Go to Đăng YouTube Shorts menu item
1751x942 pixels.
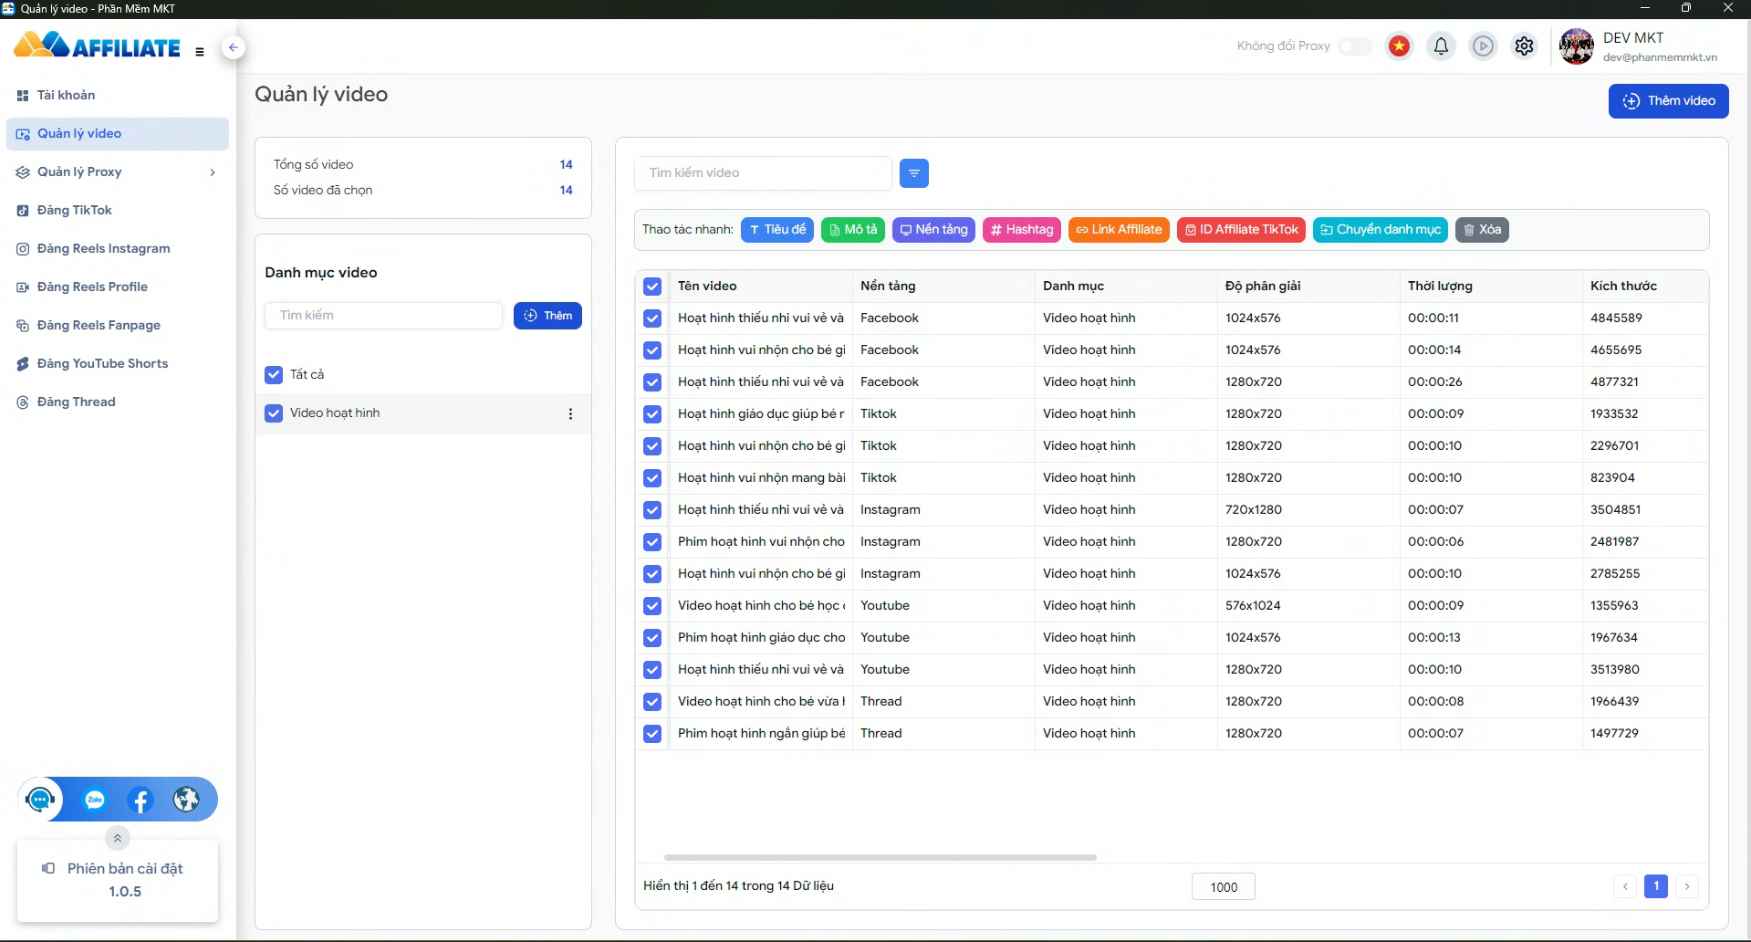coord(102,364)
